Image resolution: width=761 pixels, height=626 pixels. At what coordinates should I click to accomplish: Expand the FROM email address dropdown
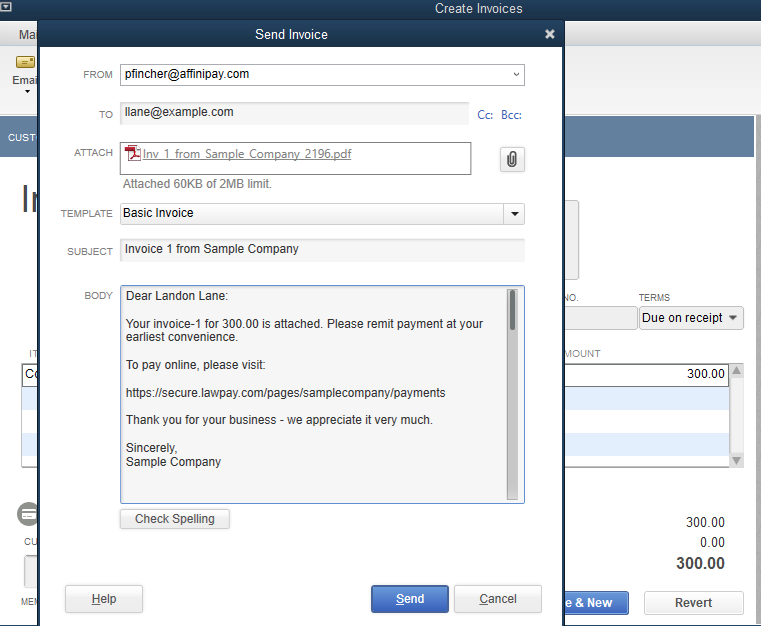click(516, 74)
